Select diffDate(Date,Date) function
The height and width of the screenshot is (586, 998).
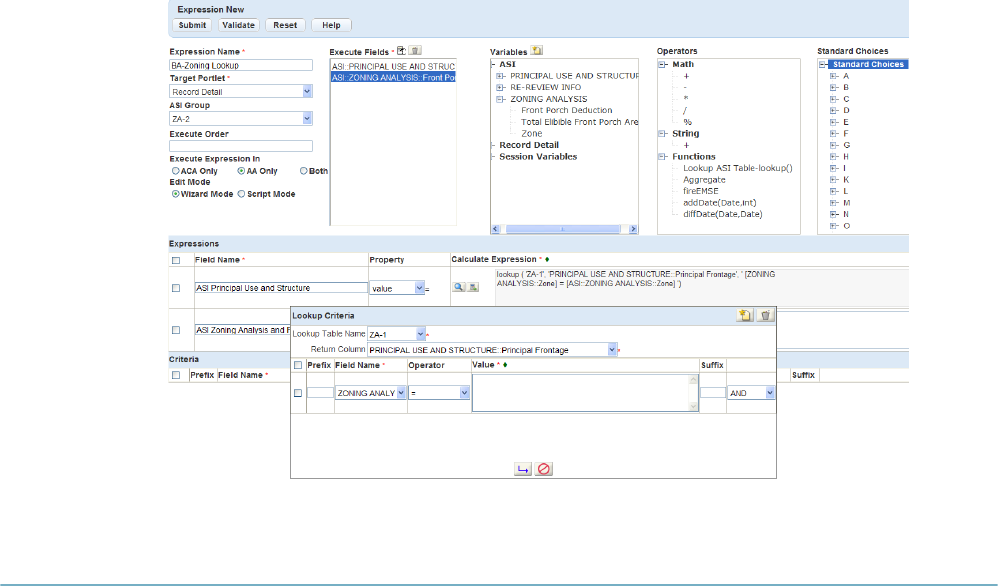(722, 214)
